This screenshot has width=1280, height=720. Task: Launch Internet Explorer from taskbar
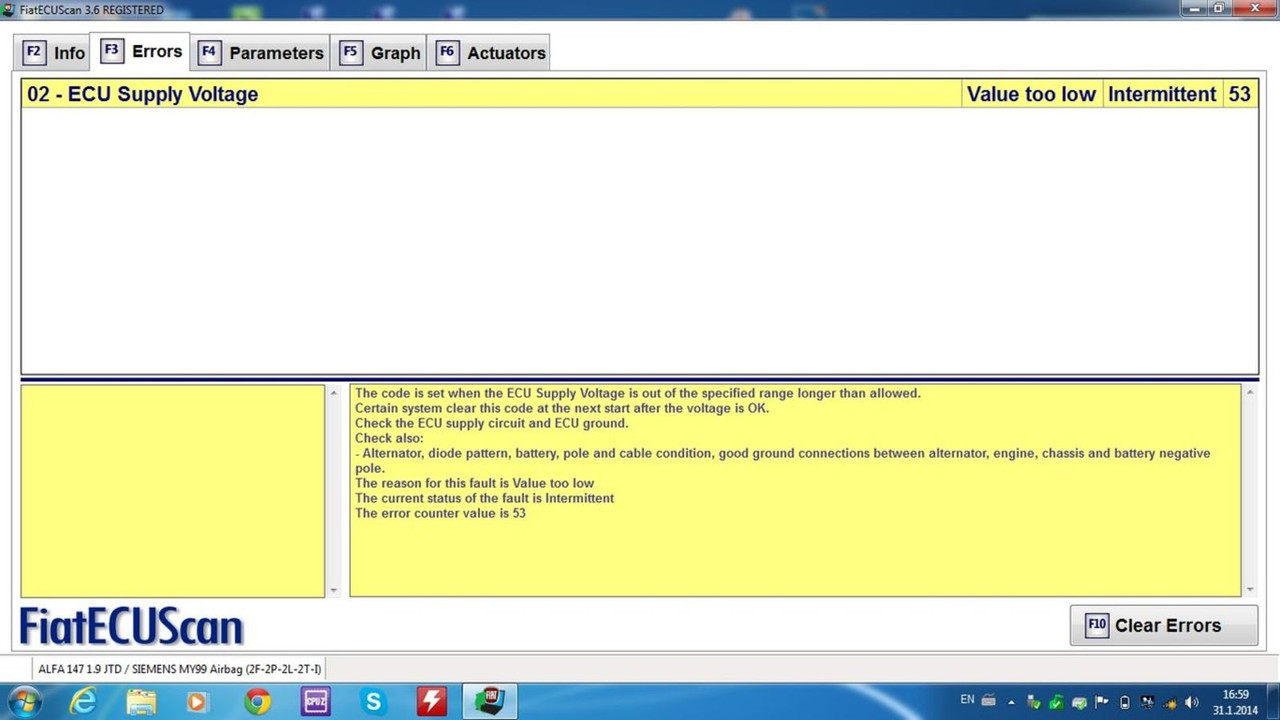[x=83, y=702]
